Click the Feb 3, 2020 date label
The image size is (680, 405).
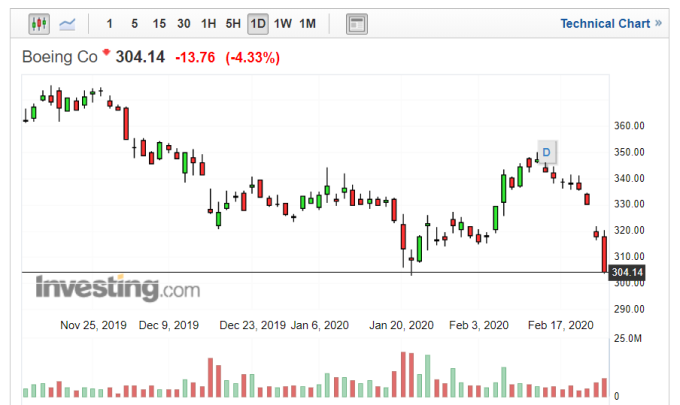479,325
